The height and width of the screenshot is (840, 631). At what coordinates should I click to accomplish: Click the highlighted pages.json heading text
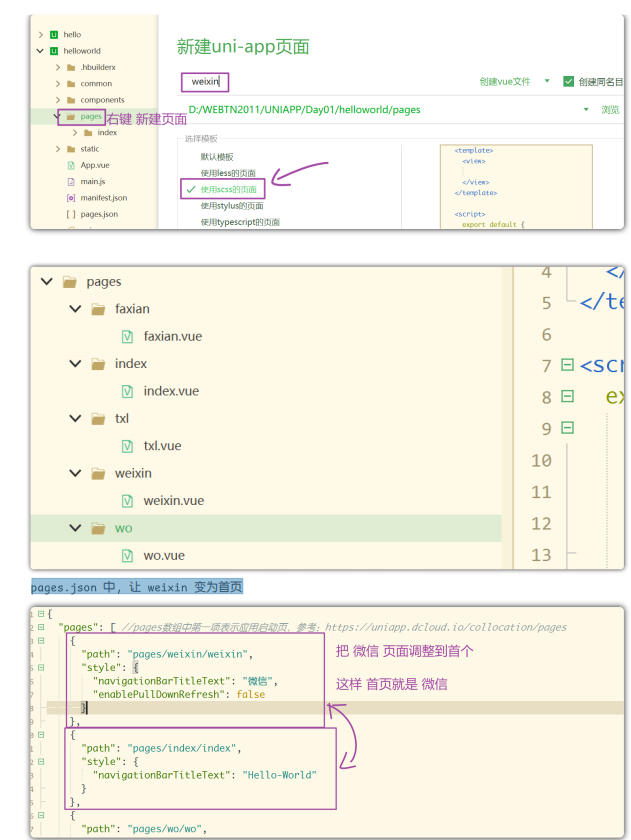coord(137,587)
